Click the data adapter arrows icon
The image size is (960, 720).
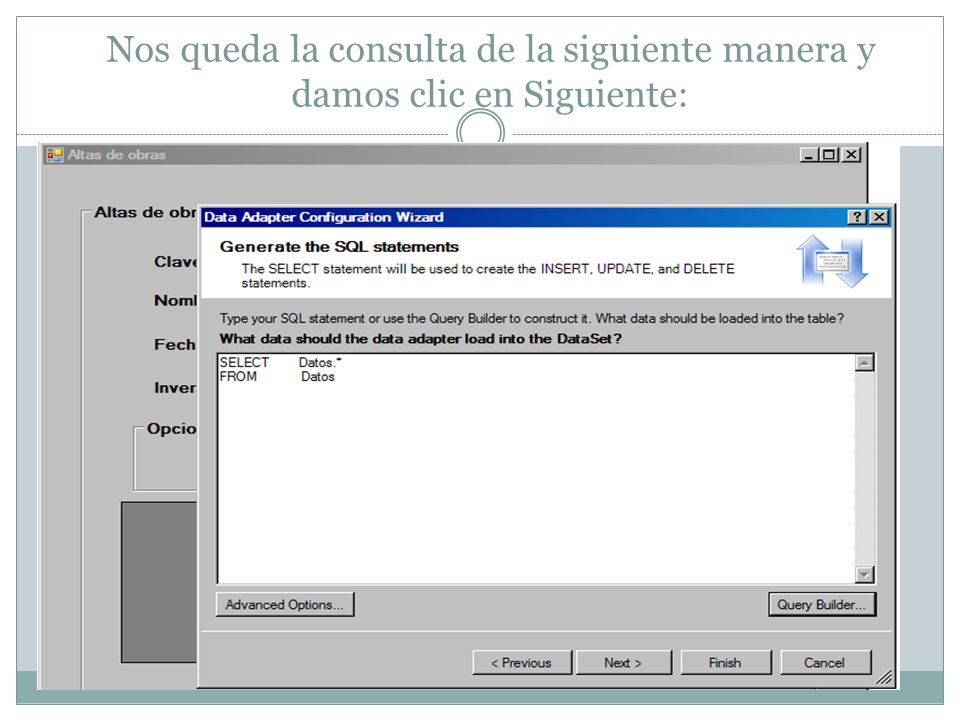[833, 261]
